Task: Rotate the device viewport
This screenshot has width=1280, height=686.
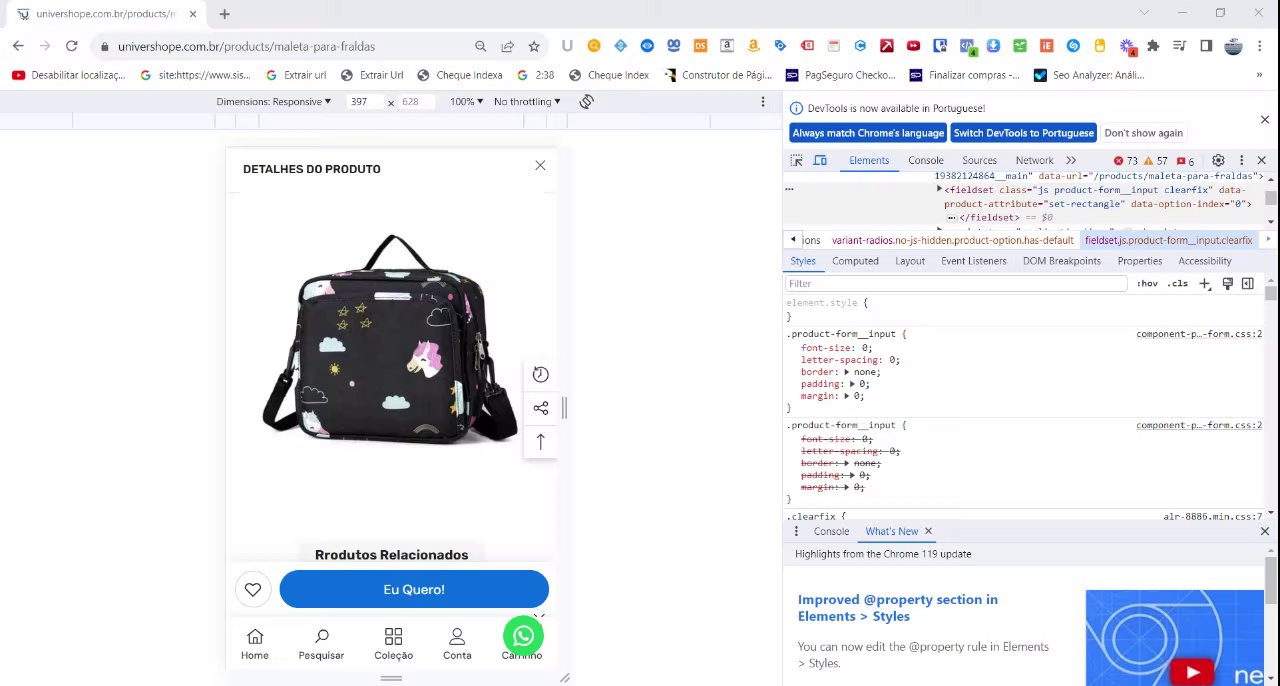Action: [x=587, y=101]
